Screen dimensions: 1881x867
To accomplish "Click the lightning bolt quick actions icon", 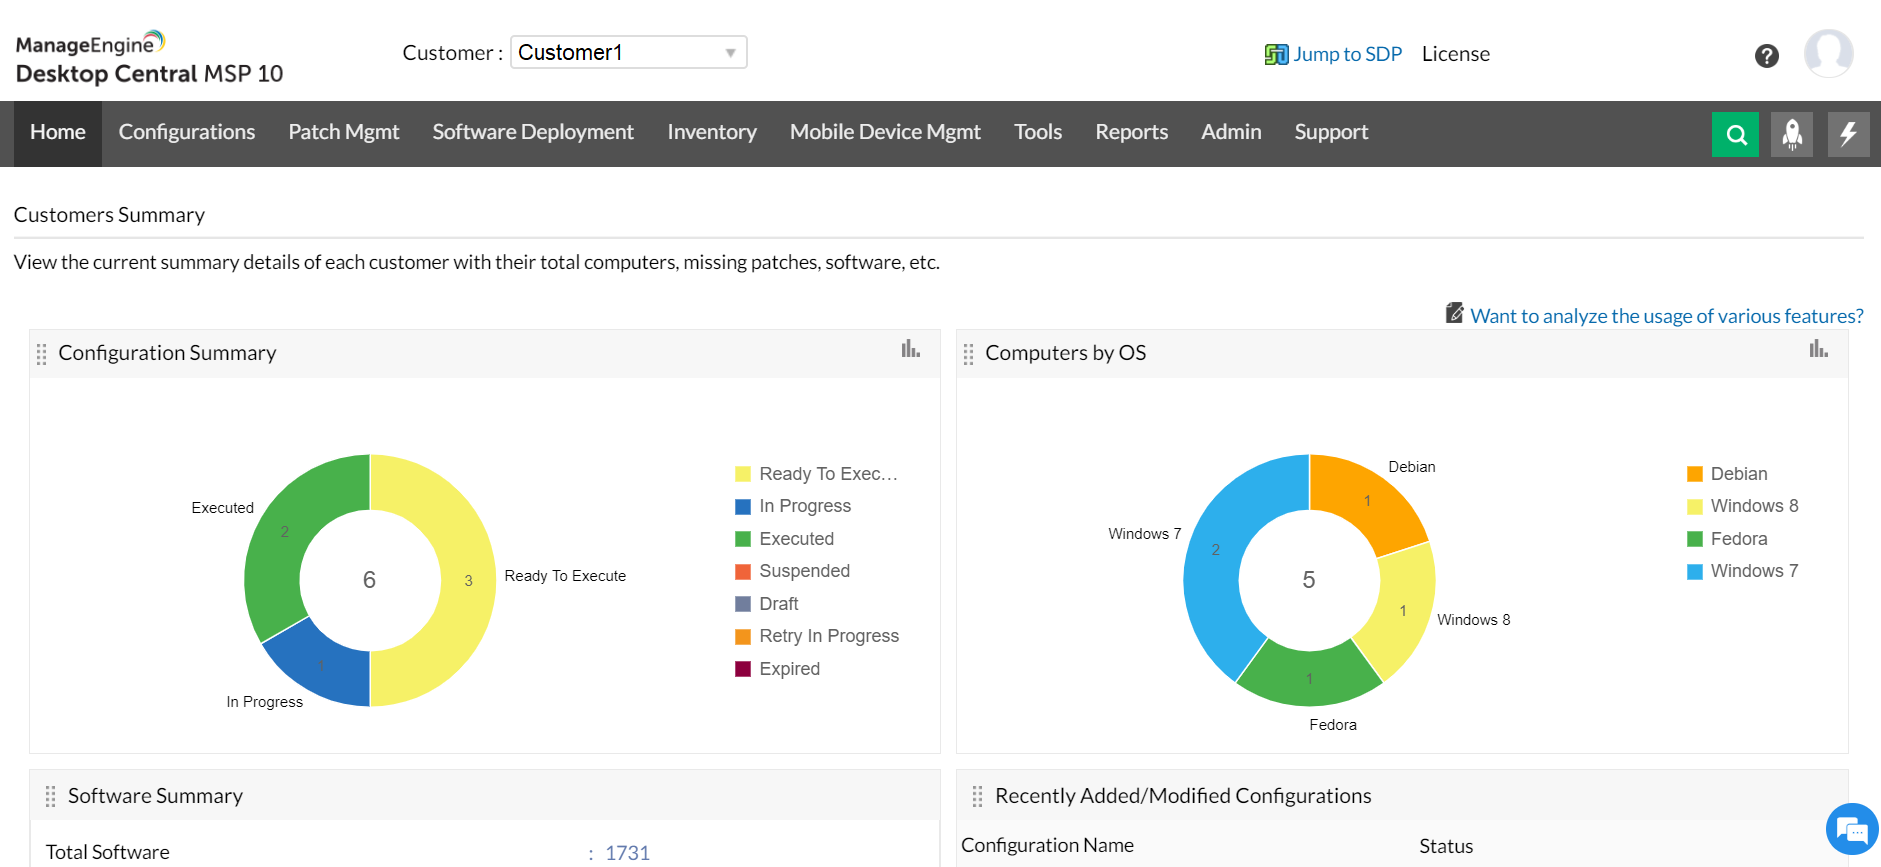I will (x=1848, y=134).
